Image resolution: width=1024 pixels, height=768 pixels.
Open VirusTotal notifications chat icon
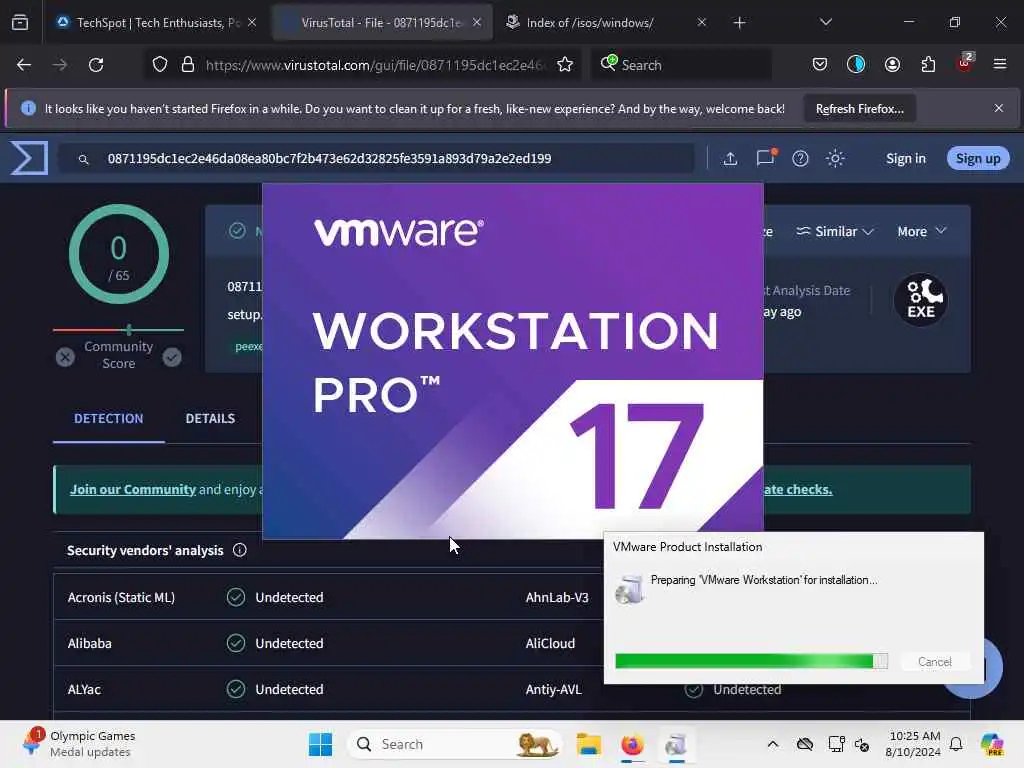pos(765,158)
